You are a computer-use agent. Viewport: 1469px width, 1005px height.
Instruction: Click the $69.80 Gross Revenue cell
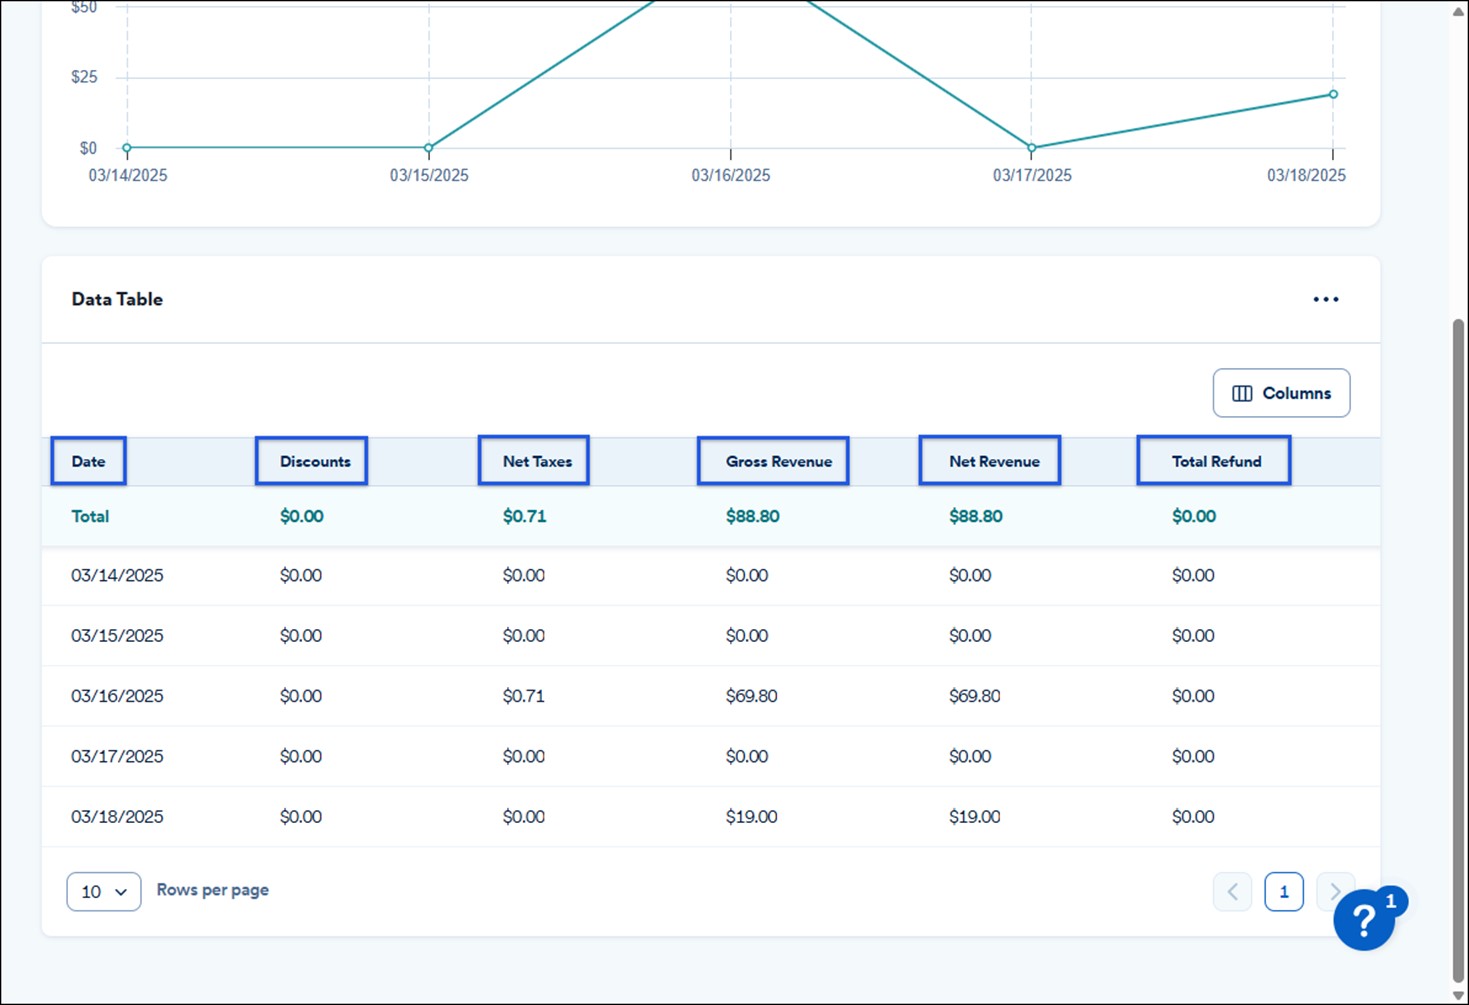(752, 696)
